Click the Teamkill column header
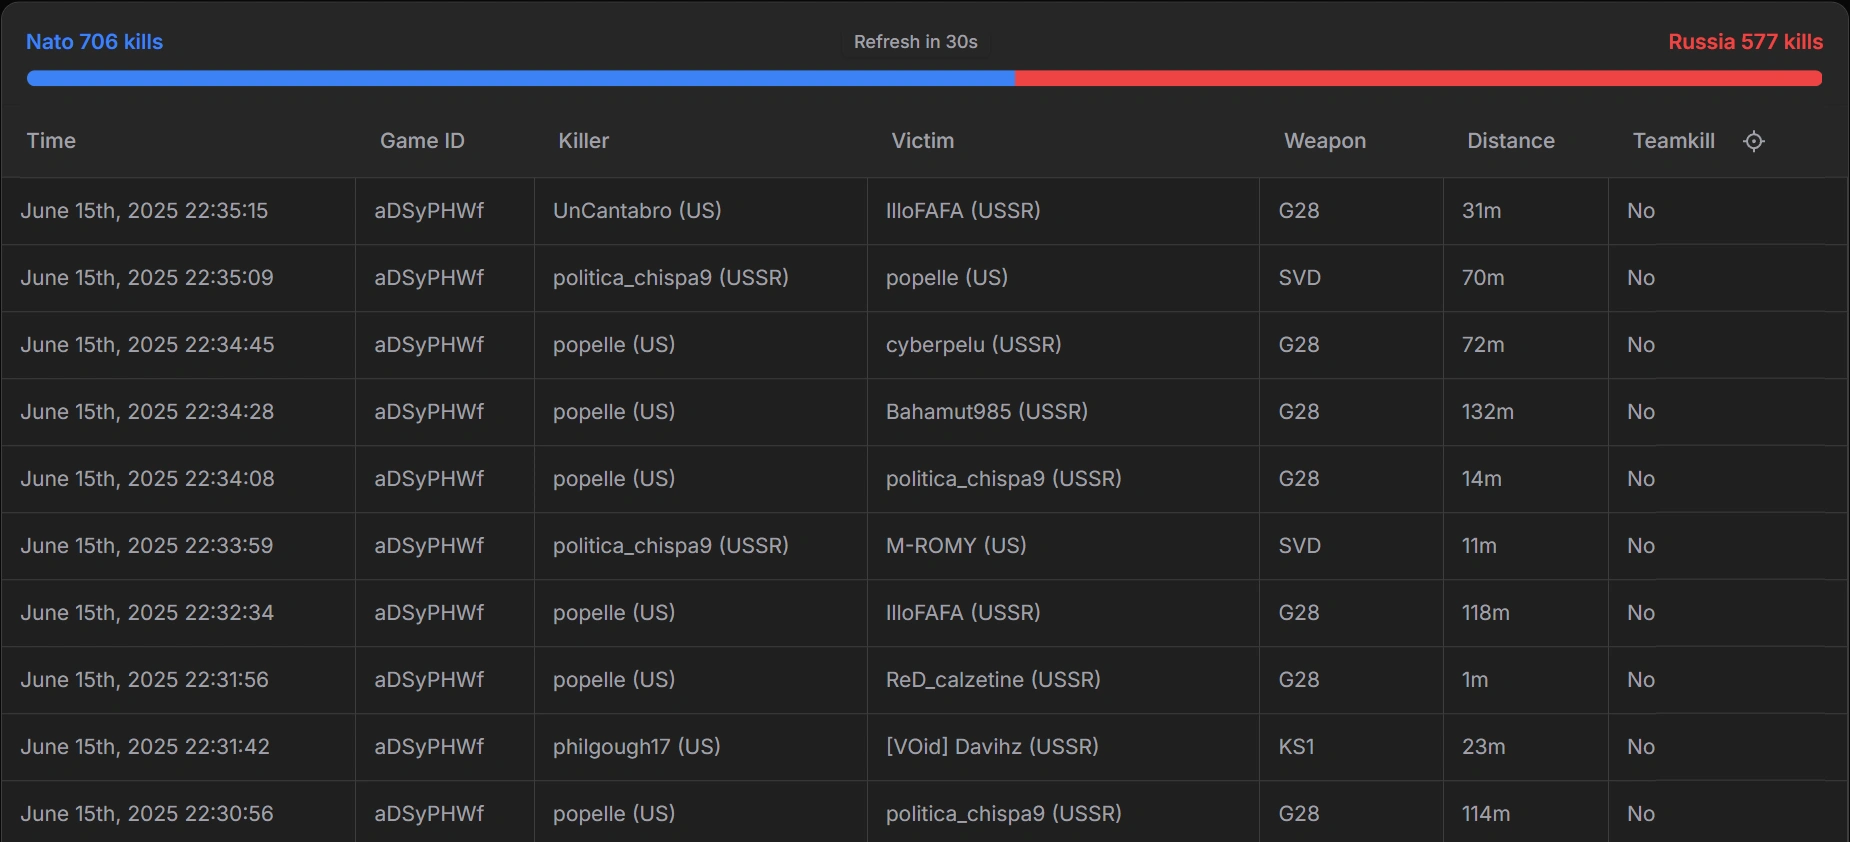This screenshot has height=842, width=1850. (x=1673, y=141)
